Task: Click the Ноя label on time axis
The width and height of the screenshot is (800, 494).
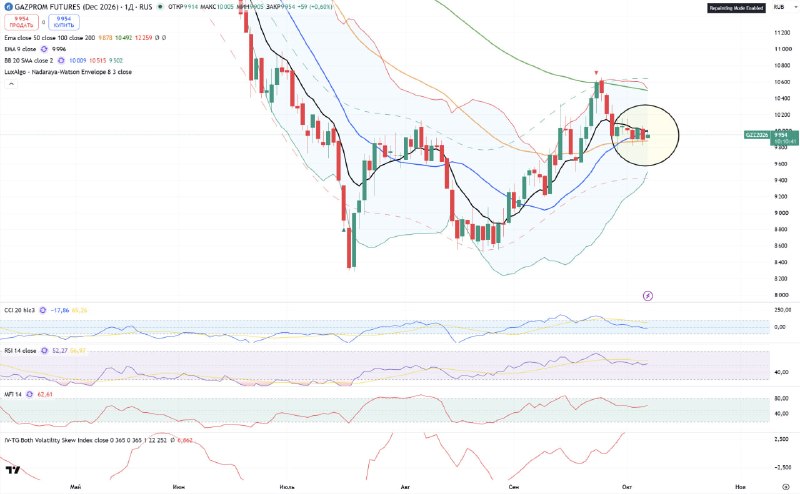Action: pyautogui.click(x=740, y=487)
